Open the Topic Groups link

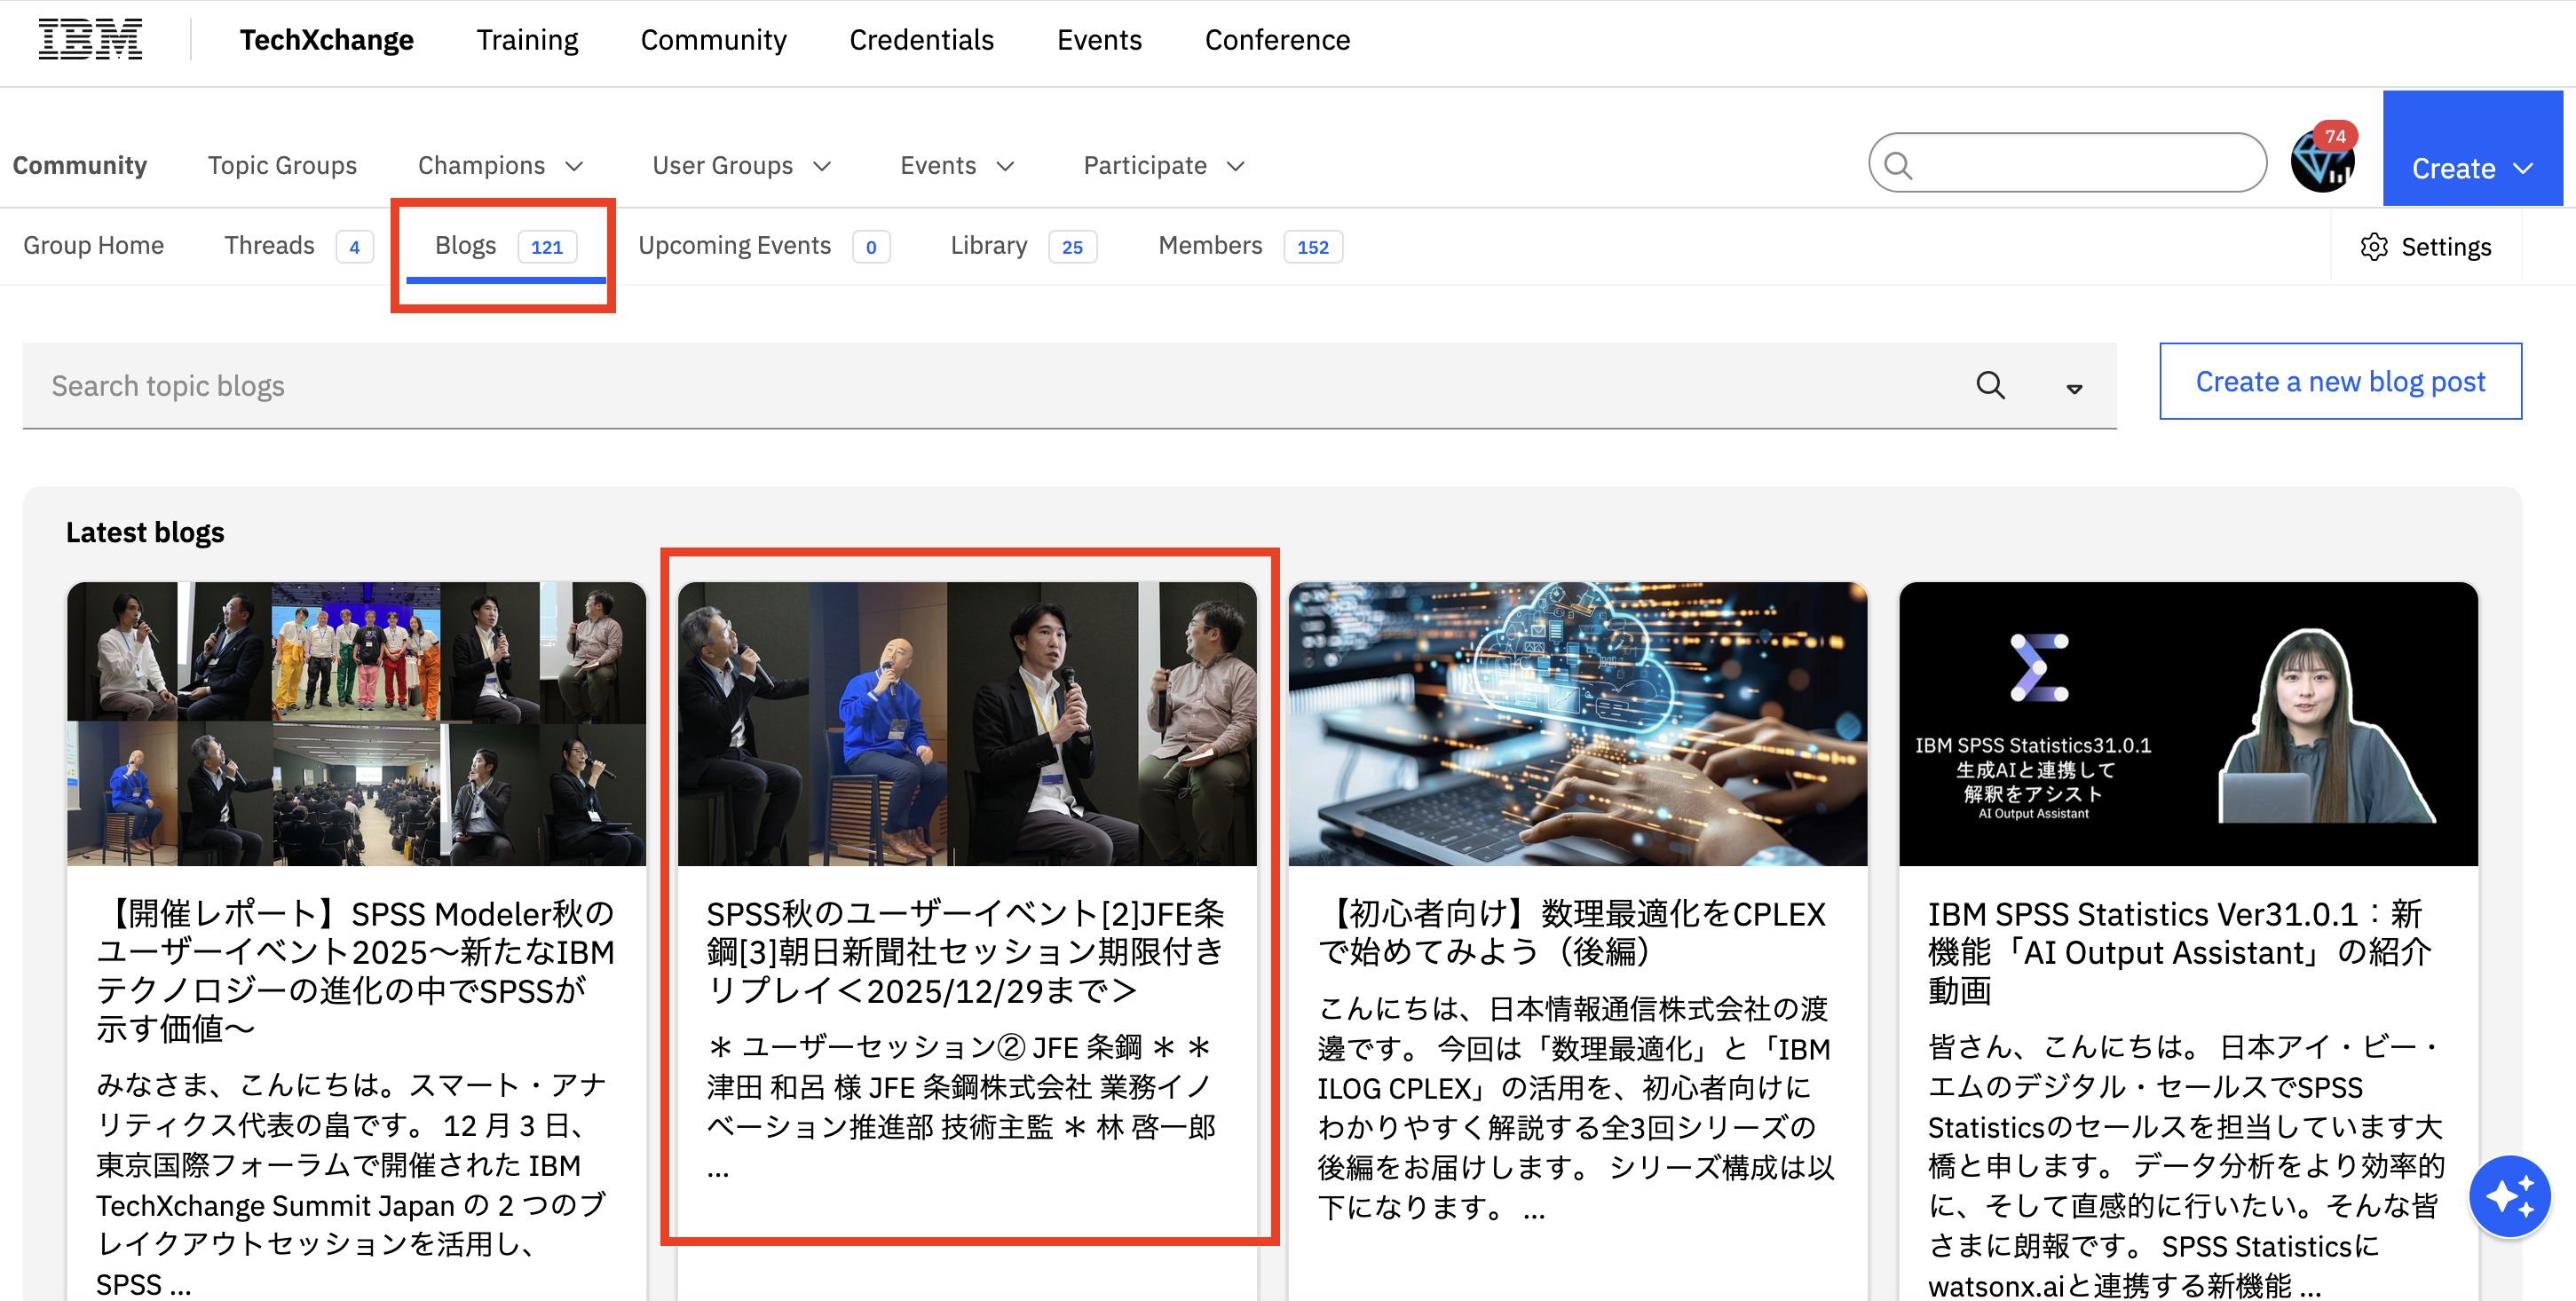coord(282,165)
